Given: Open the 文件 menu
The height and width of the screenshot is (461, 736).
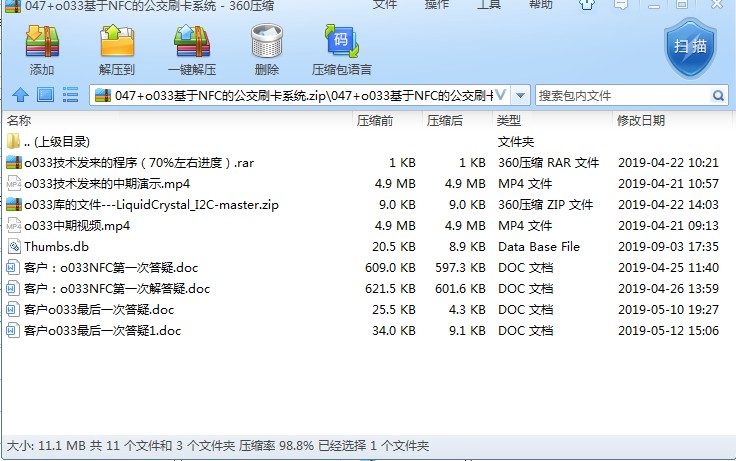Looking at the screenshot, I should [x=384, y=4].
